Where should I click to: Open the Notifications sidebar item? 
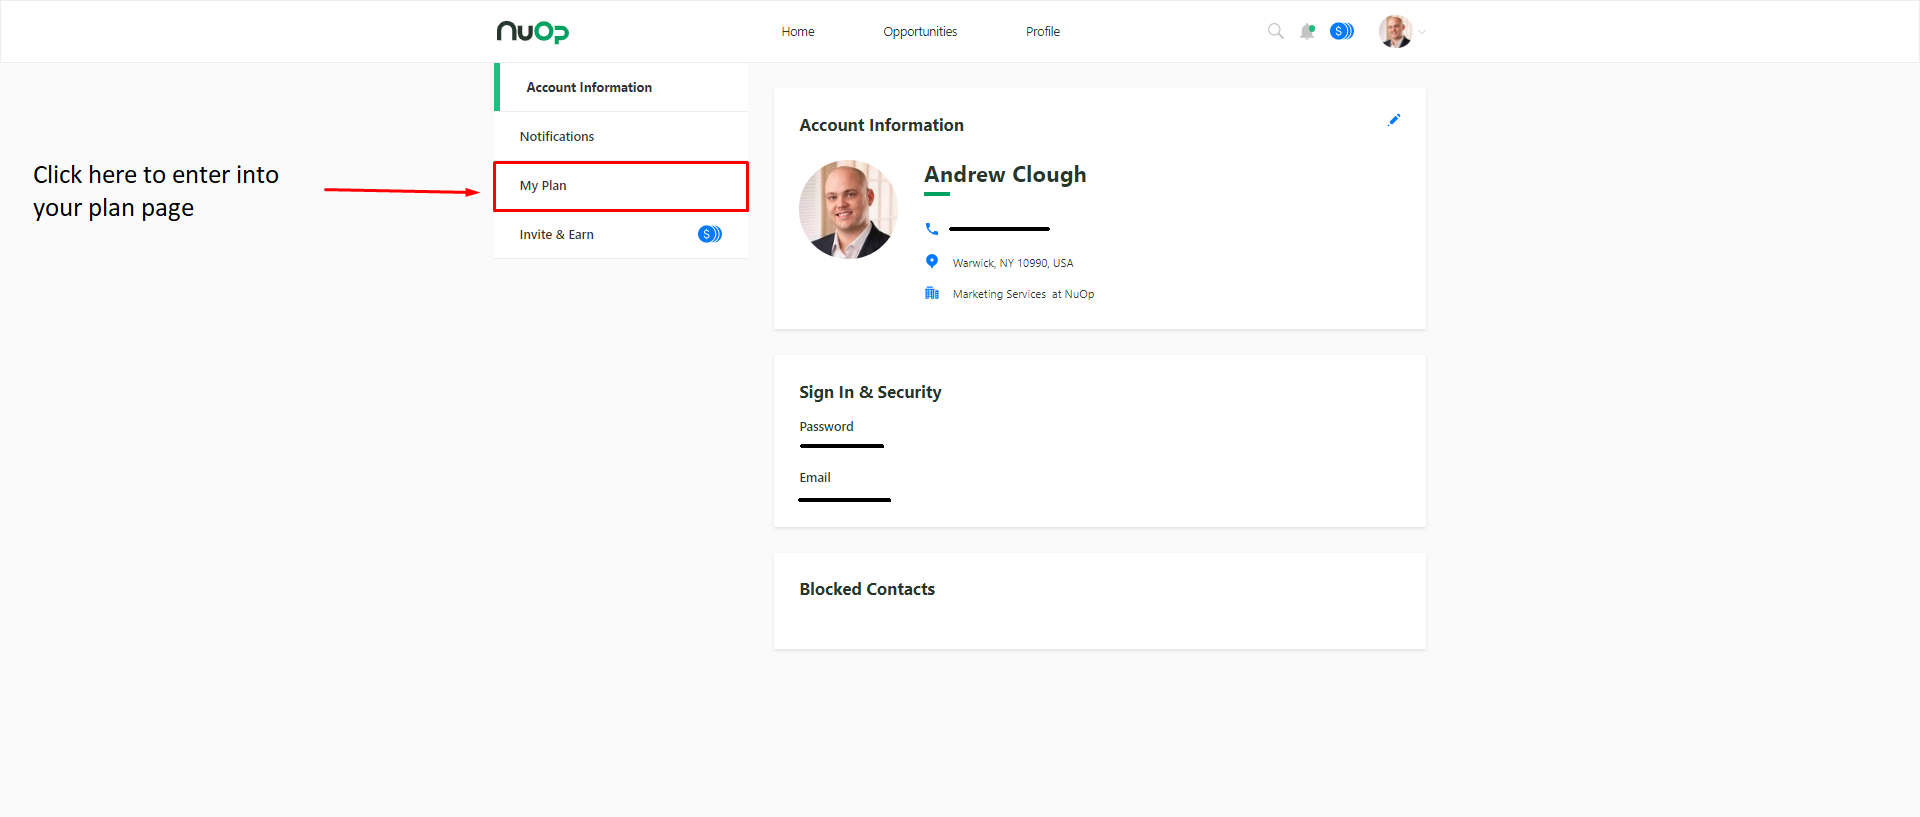(x=621, y=136)
